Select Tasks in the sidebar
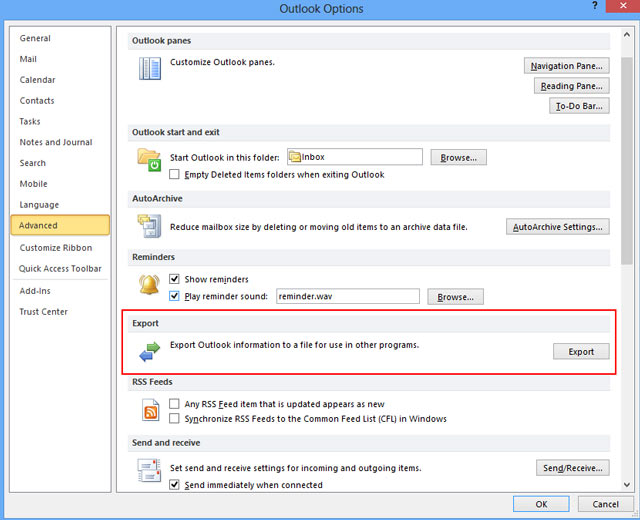The width and height of the screenshot is (640, 520). point(60,122)
